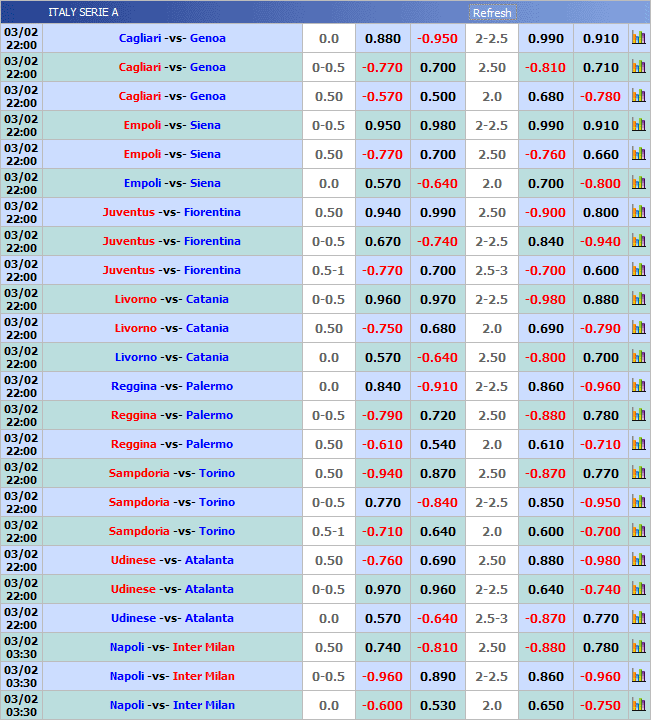Open chart icon for Livorno-Catania 0.50 handicap row
The height and width of the screenshot is (720, 651).
(x=638, y=328)
